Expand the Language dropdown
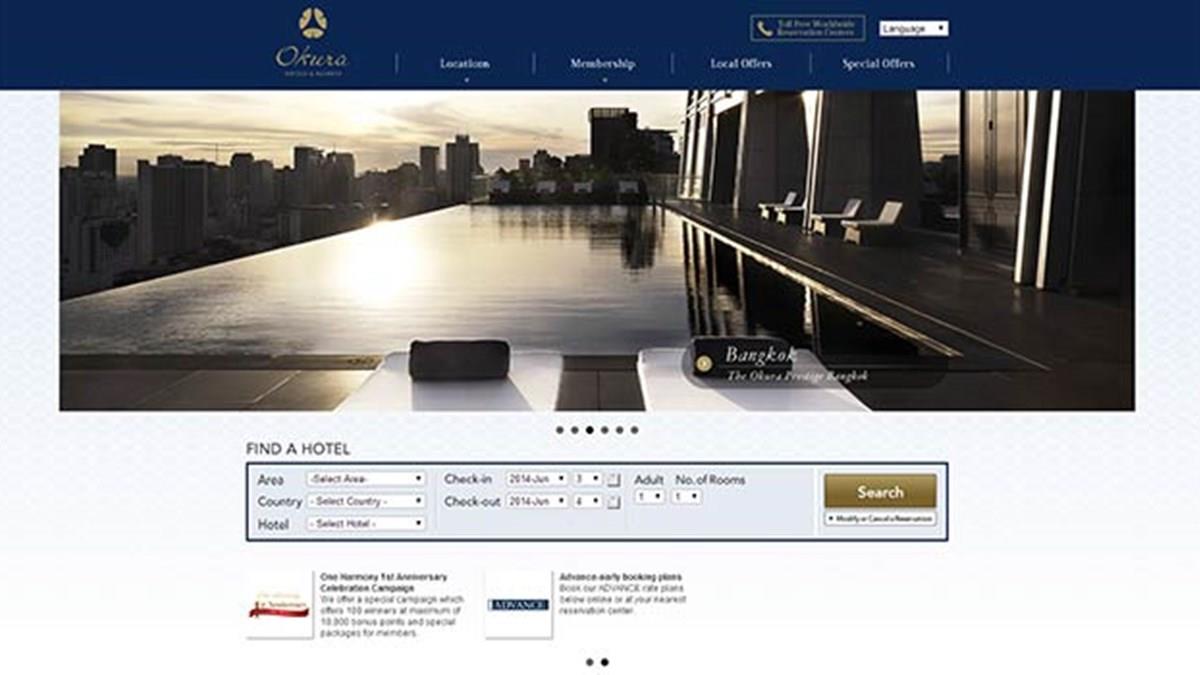This screenshot has width=1200, height=675. click(914, 29)
